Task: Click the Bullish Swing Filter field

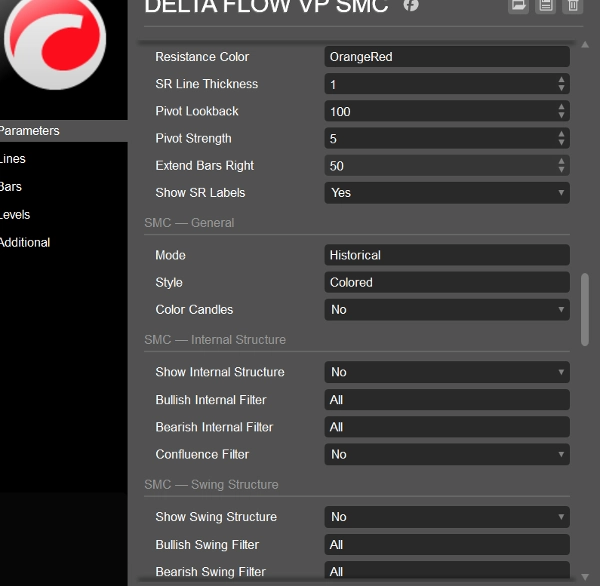Action: coord(447,545)
